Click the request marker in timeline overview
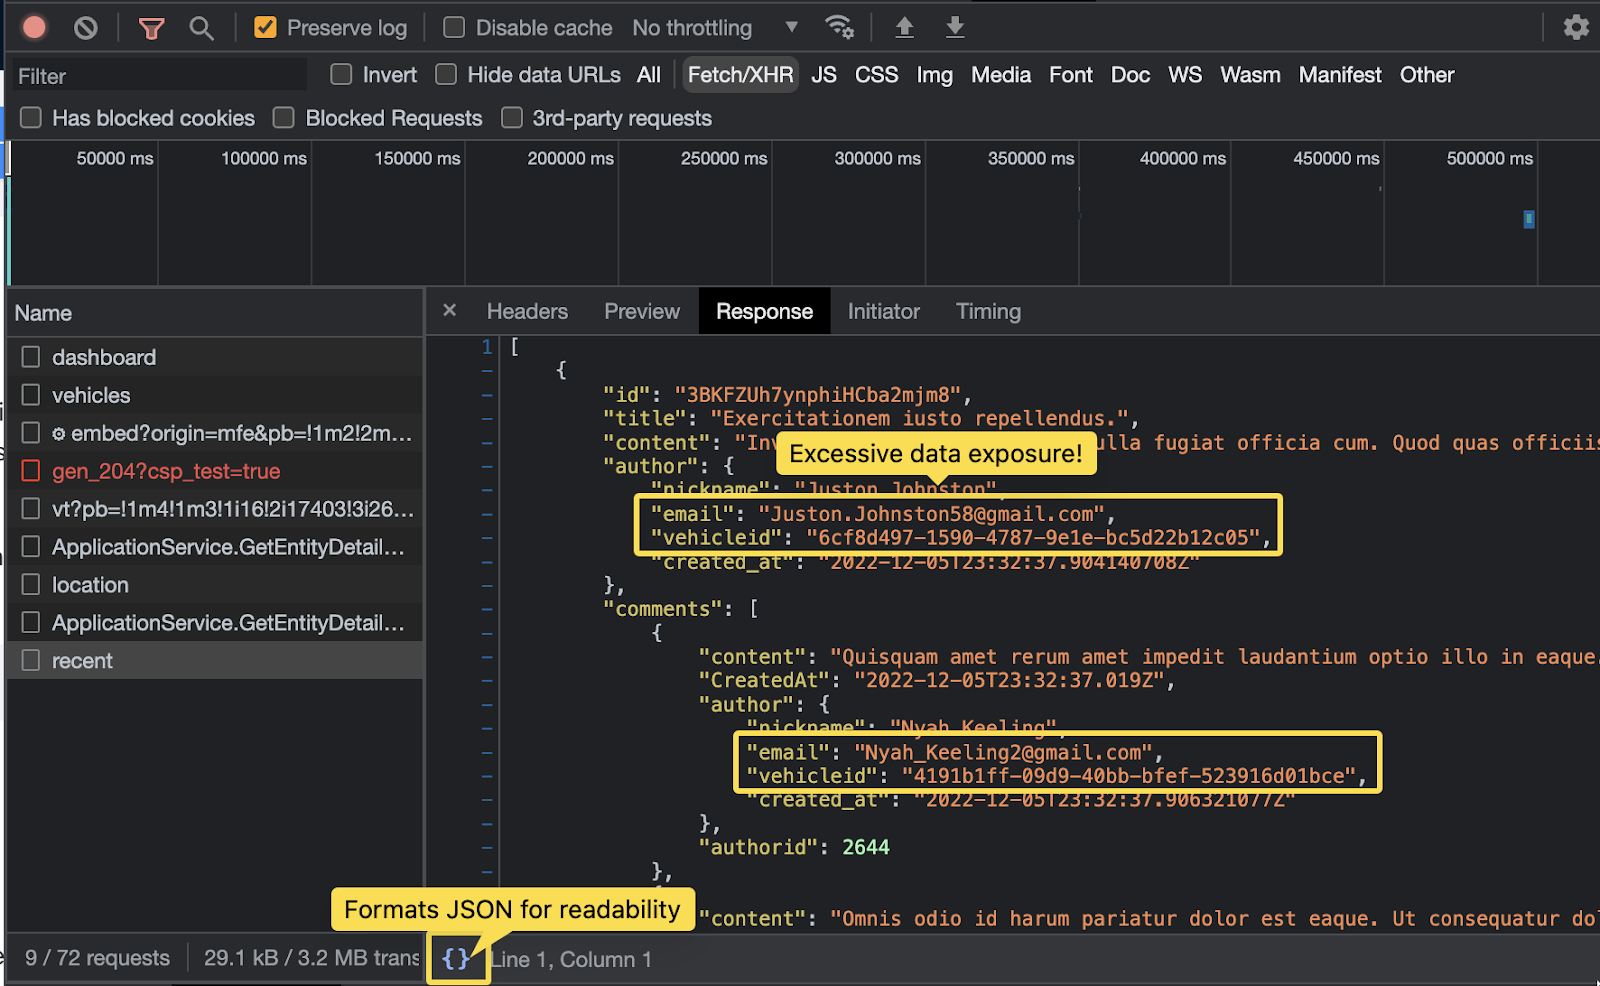This screenshot has height=986, width=1600. point(1529,219)
